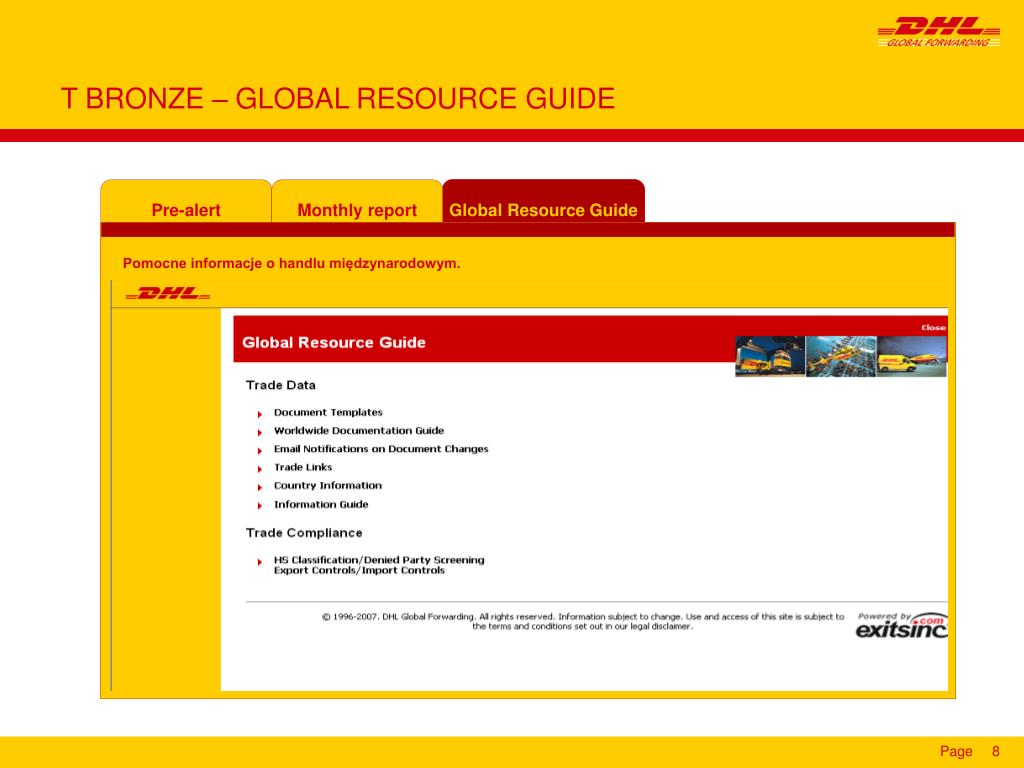Viewport: 1024px width, 768px height.
Task: Open Worldwide Documentation Guide link
Action: pos(359,430)
